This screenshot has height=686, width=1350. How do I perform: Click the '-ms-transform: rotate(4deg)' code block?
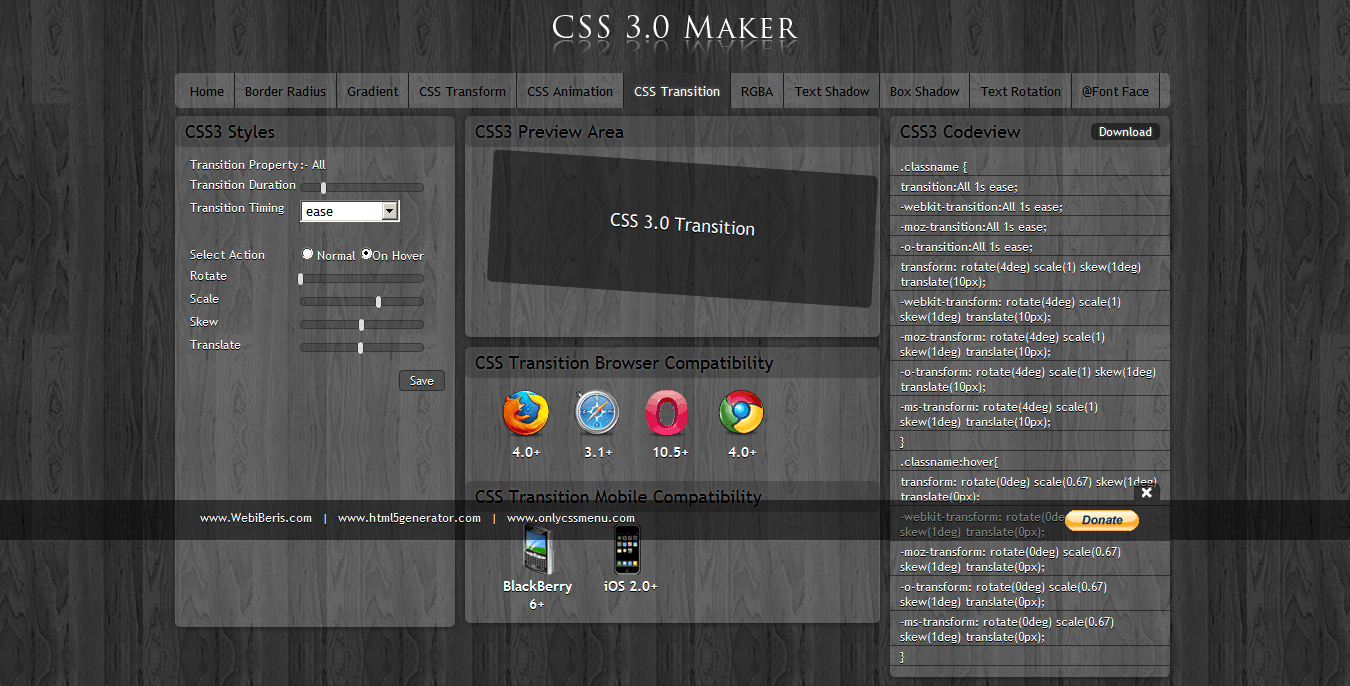click(x=1030, y=414)
